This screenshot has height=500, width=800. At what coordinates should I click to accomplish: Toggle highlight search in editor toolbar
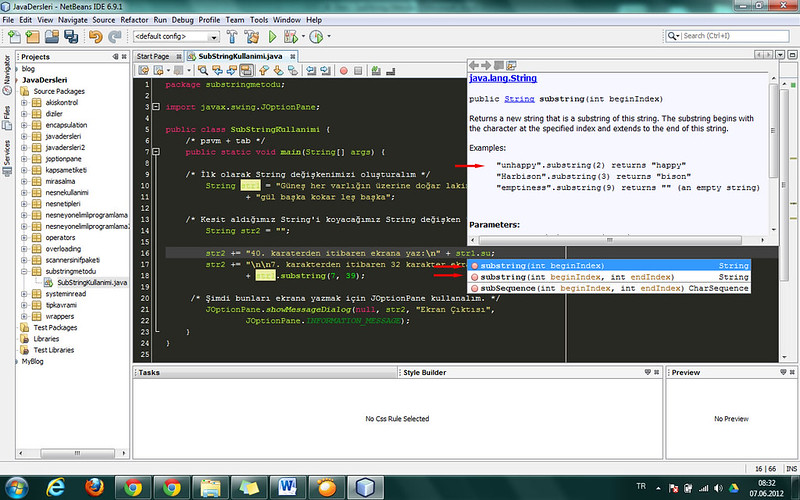tap(246, 70)
